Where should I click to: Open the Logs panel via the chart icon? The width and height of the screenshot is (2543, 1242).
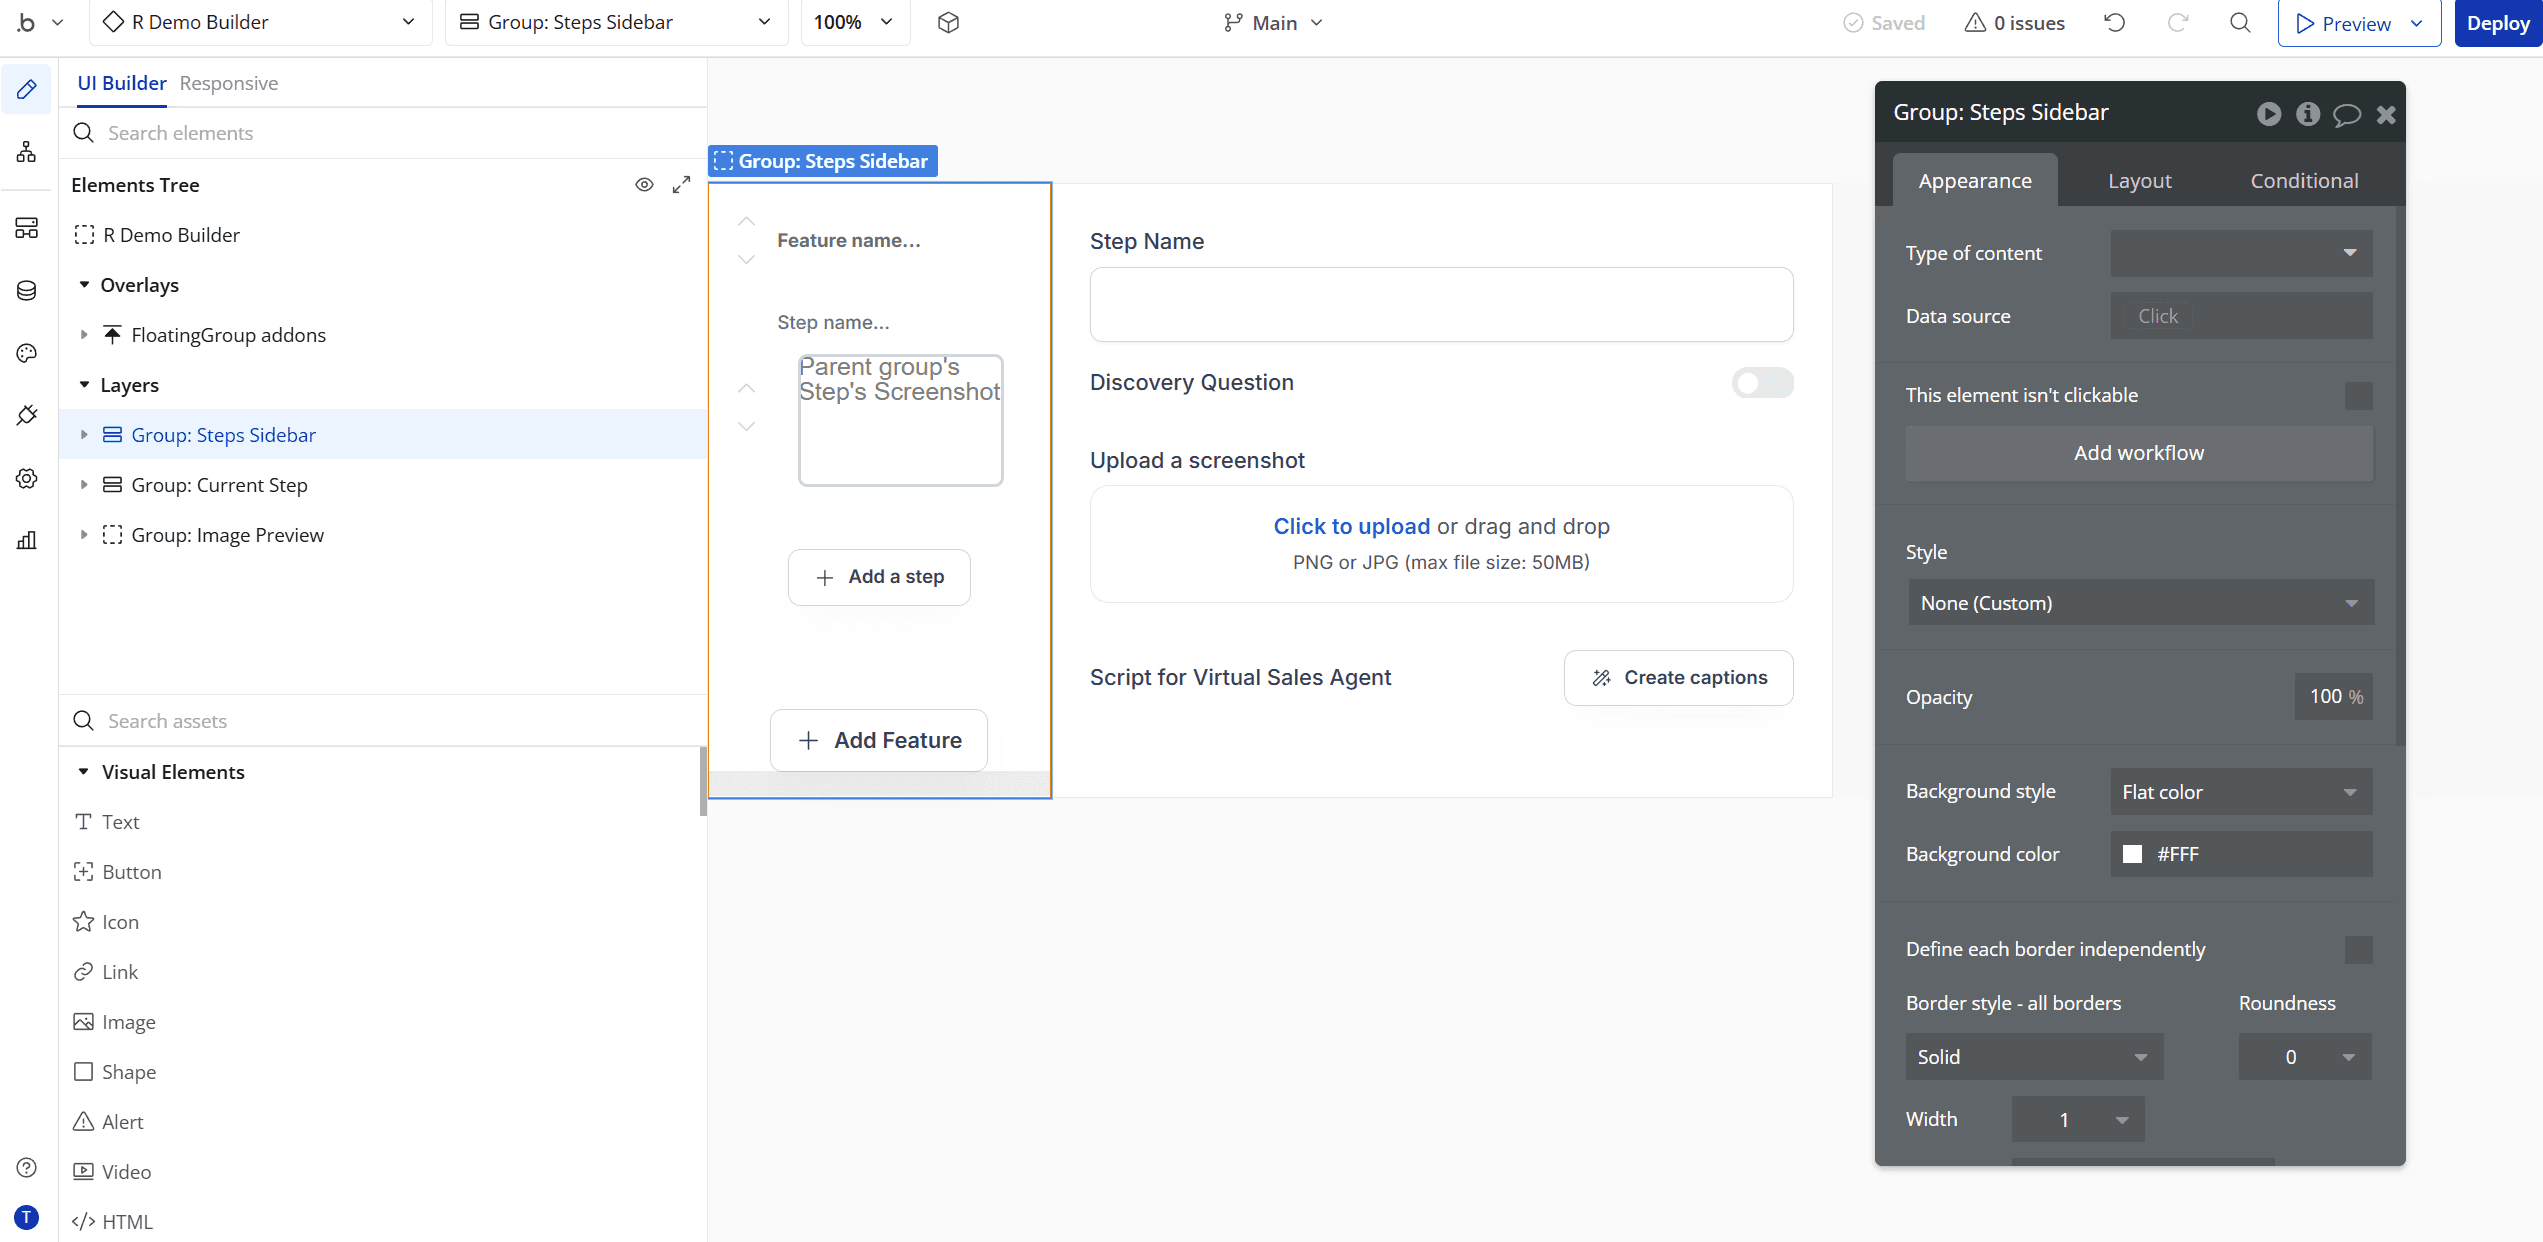[x=27, y=540]
